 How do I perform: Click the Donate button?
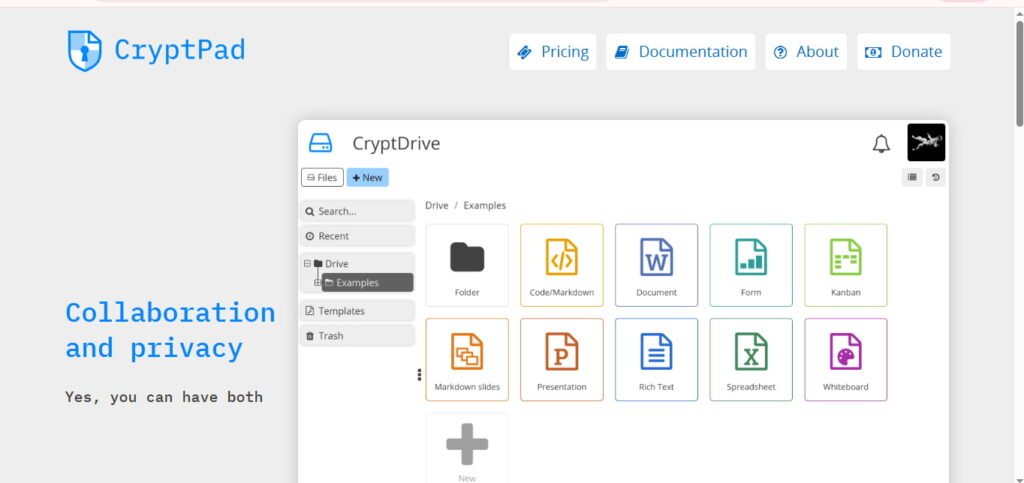click(904, 52)
